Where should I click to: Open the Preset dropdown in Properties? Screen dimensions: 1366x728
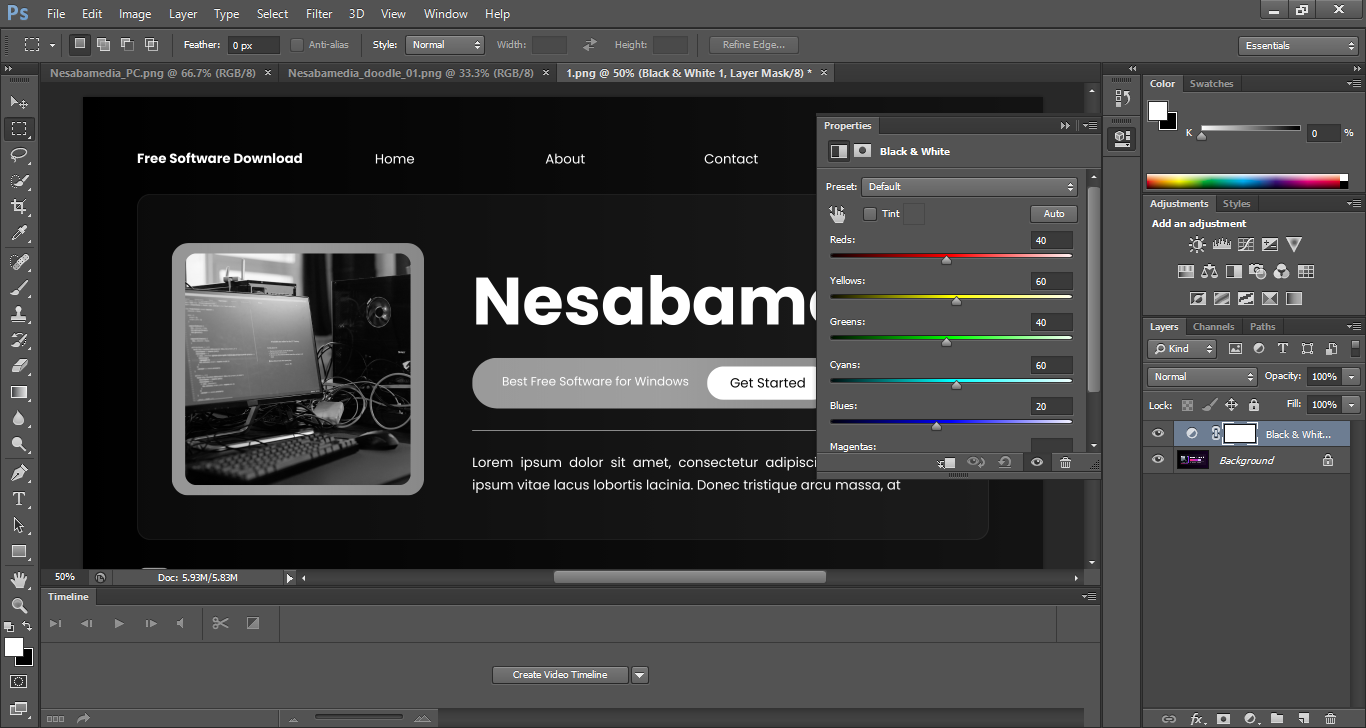point(969,187)
